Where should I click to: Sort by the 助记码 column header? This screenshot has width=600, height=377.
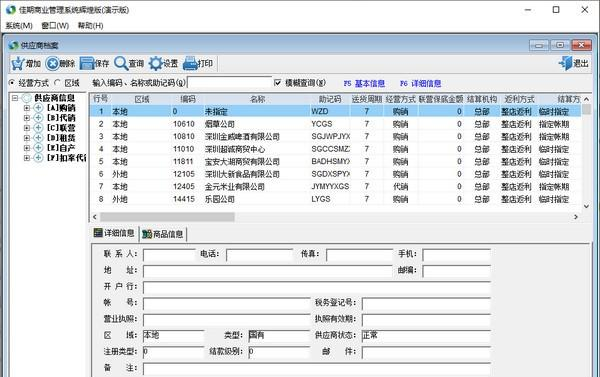point(329,99)
